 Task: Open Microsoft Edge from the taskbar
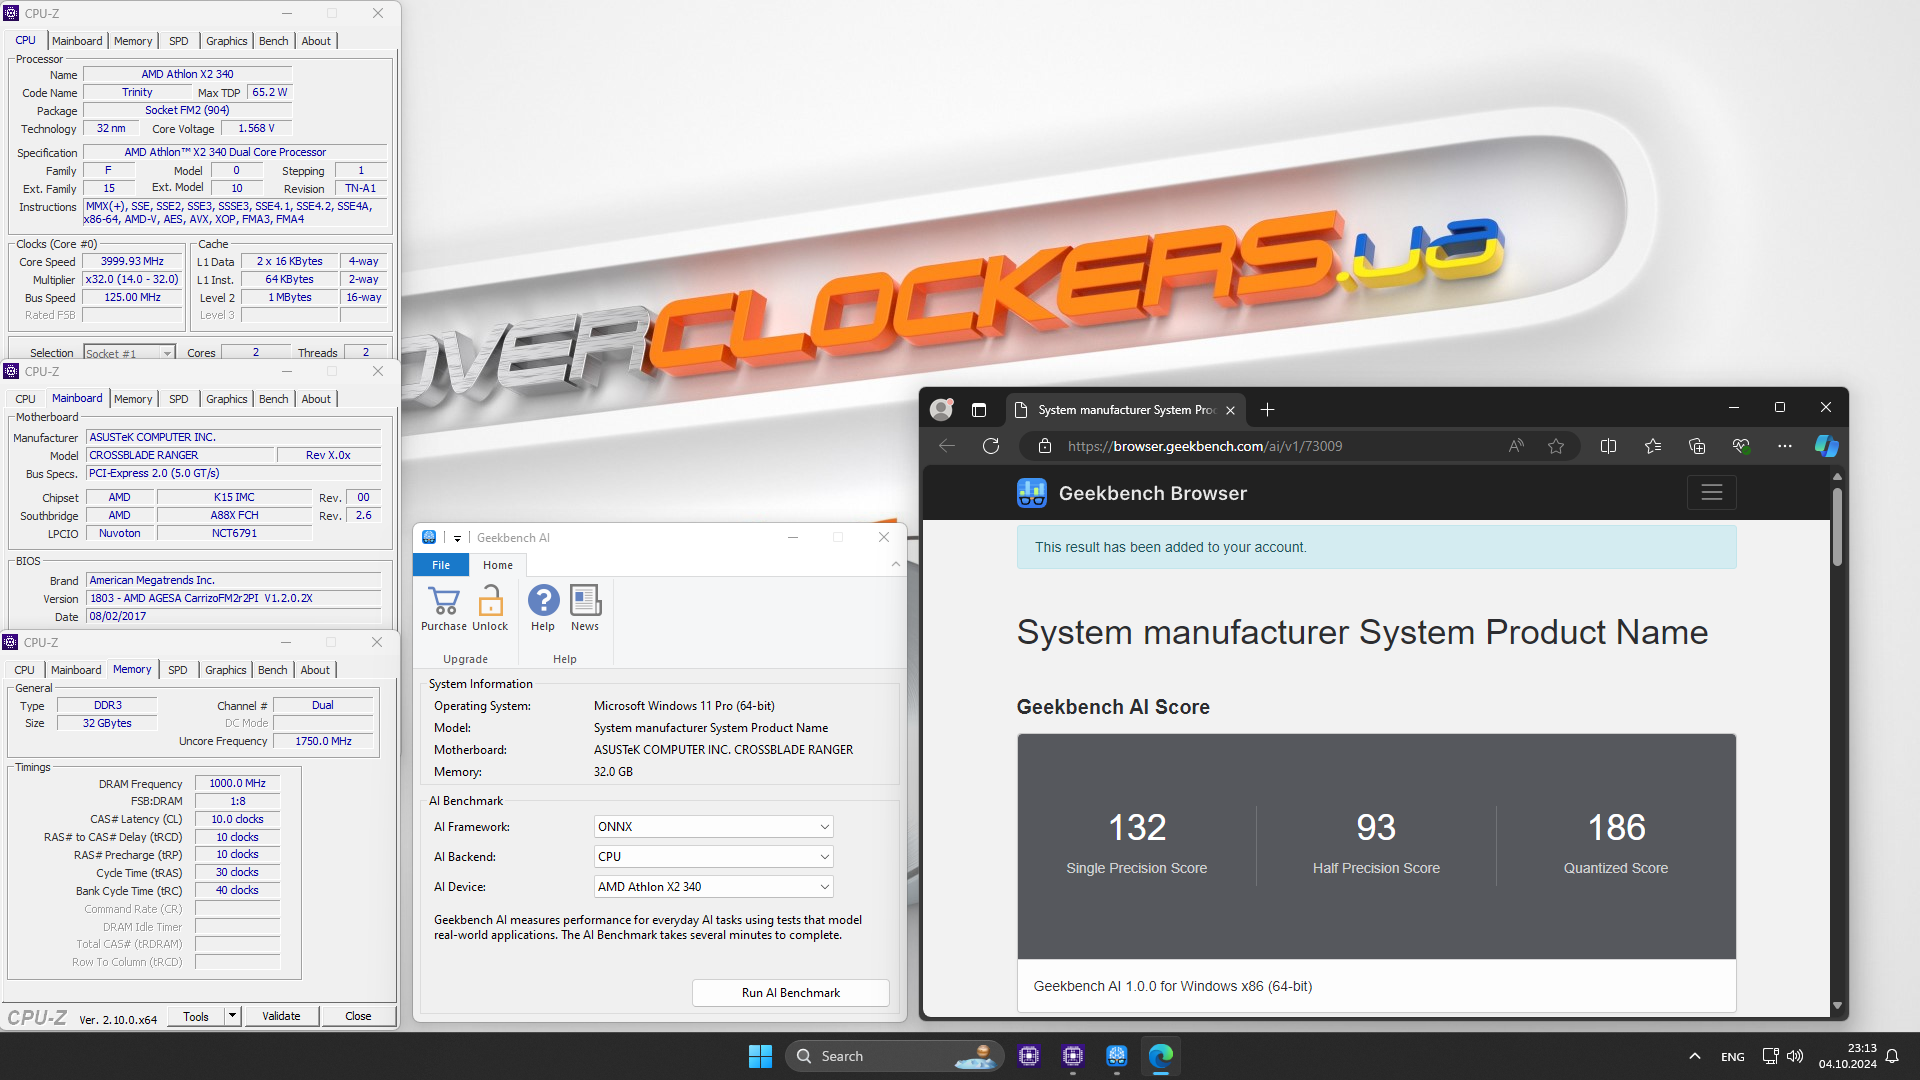[1160, 1056]
